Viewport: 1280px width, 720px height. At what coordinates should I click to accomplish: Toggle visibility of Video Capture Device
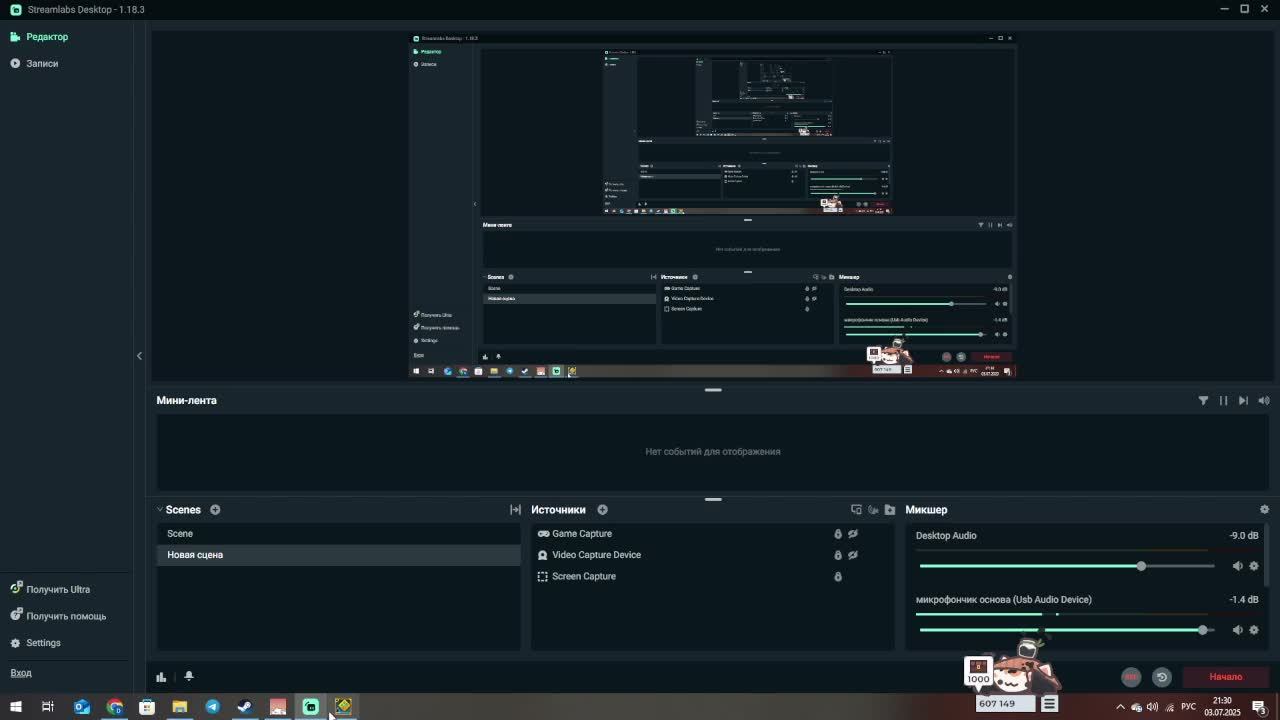pyautogui.click(x=853, y=555)
